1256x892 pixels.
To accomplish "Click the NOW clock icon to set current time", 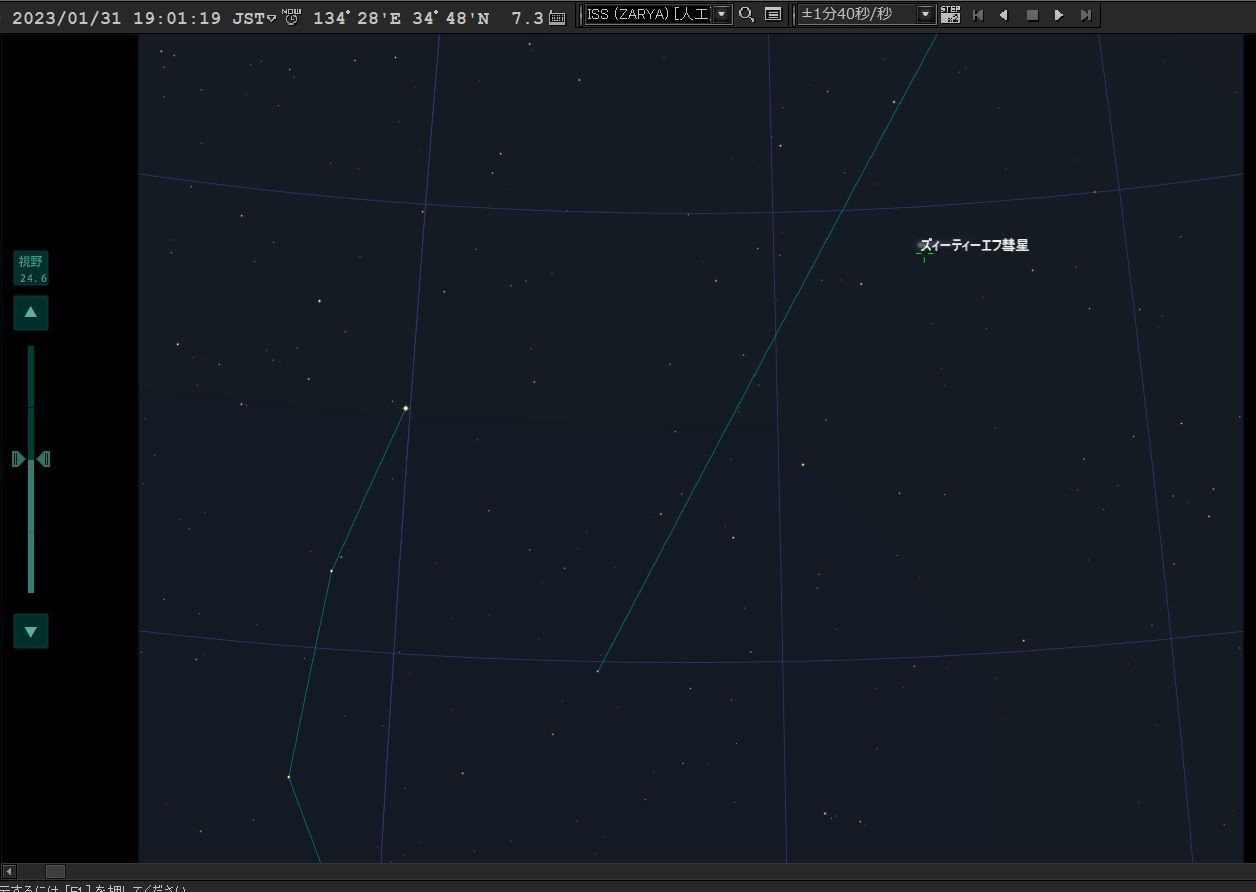I will (x=291, y=16).
